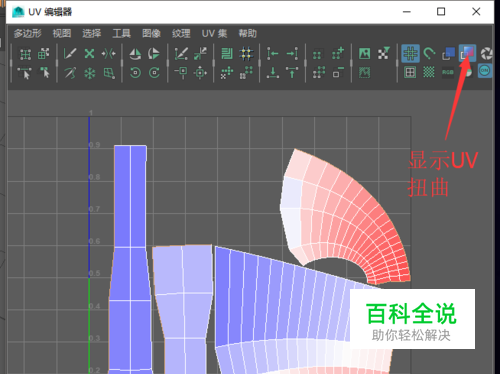Toggle texture image display
Image resolution: width=500 pixels, height=374 pixels.
tap(364, 54)
